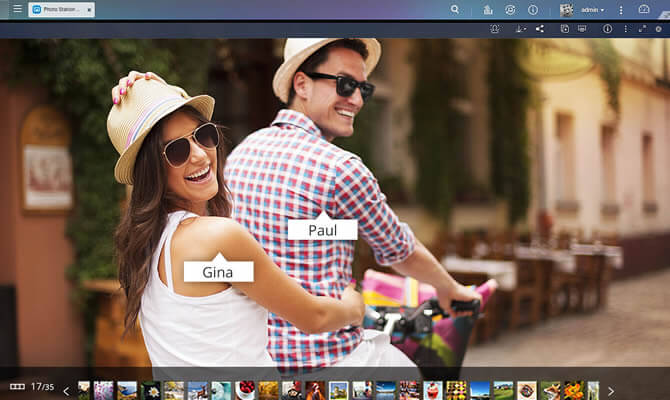Click the face tagging icon
Screen dimensions: 670x400
click(x=496, y=29)
